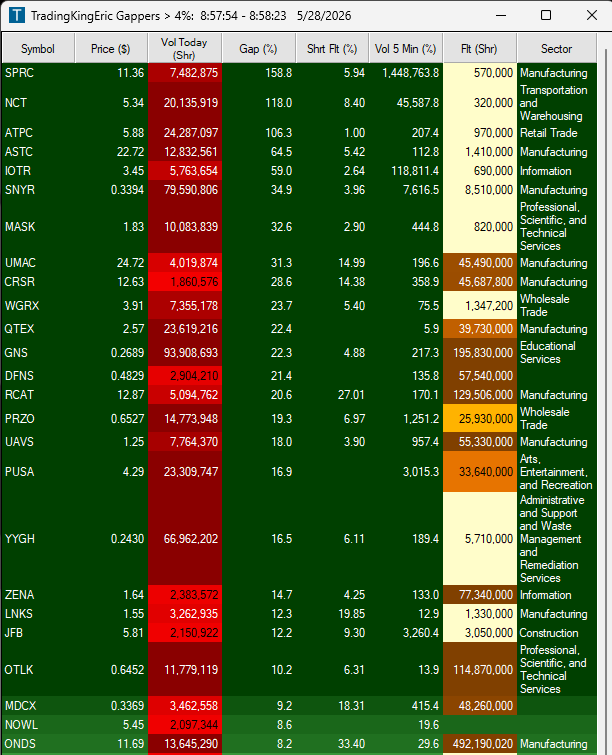612x755 pixels.
Task: Select the ATPC symbol
Action: click(19, 132)
